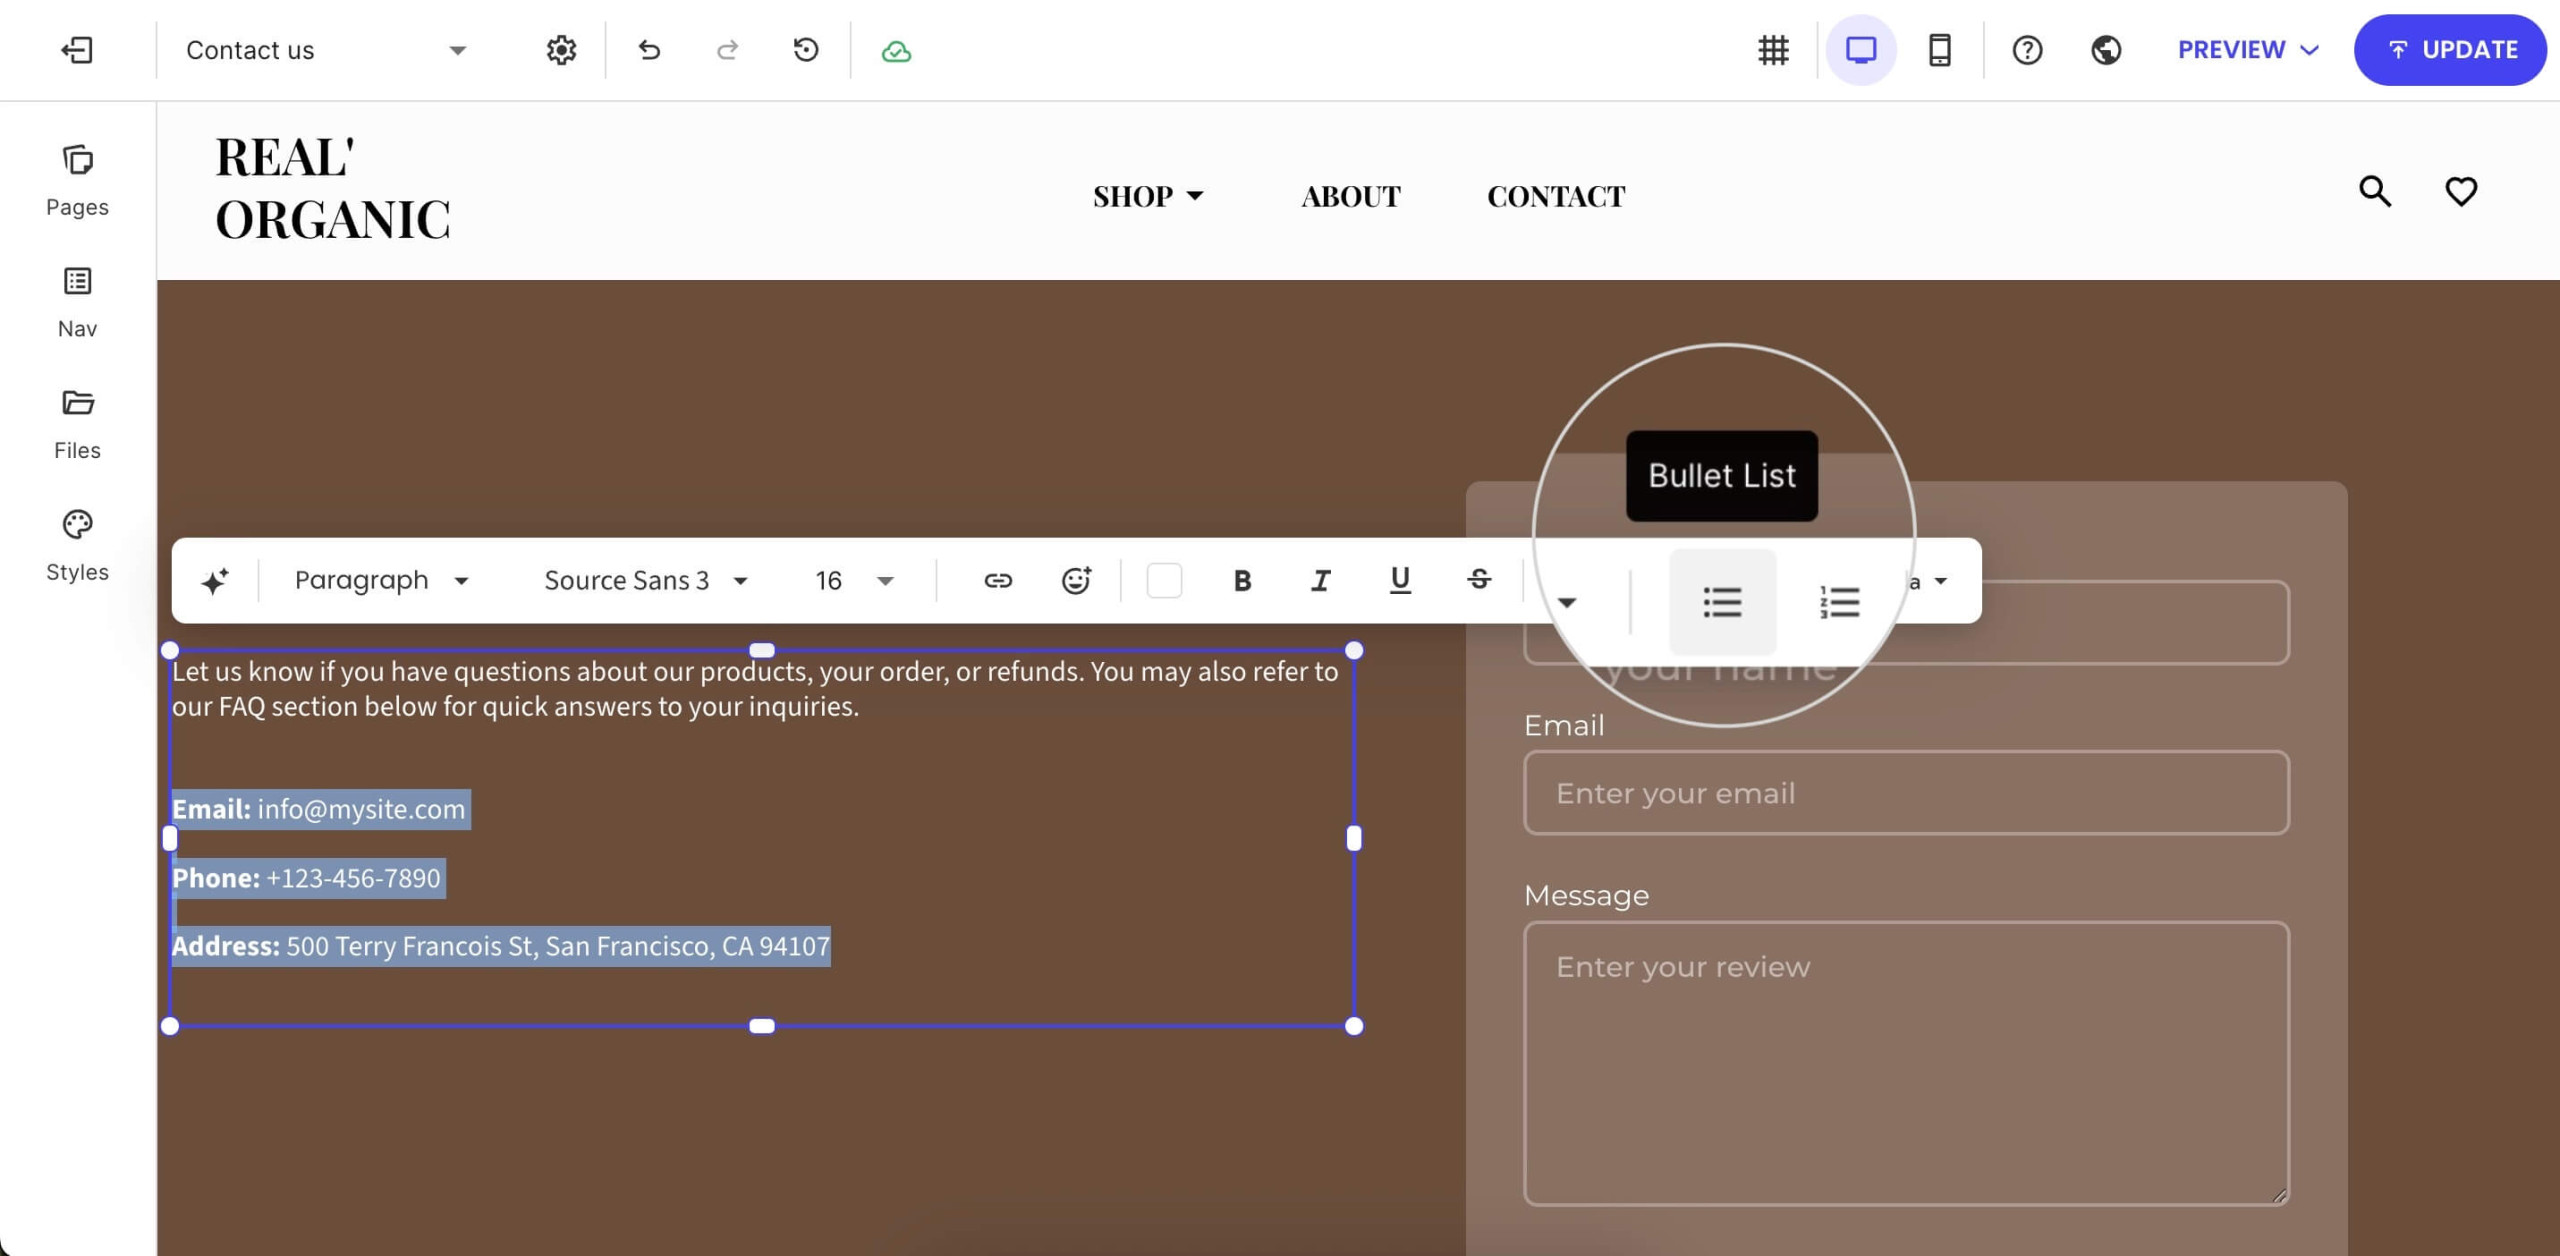Open the font size 16 dropdown

[853, 581]
